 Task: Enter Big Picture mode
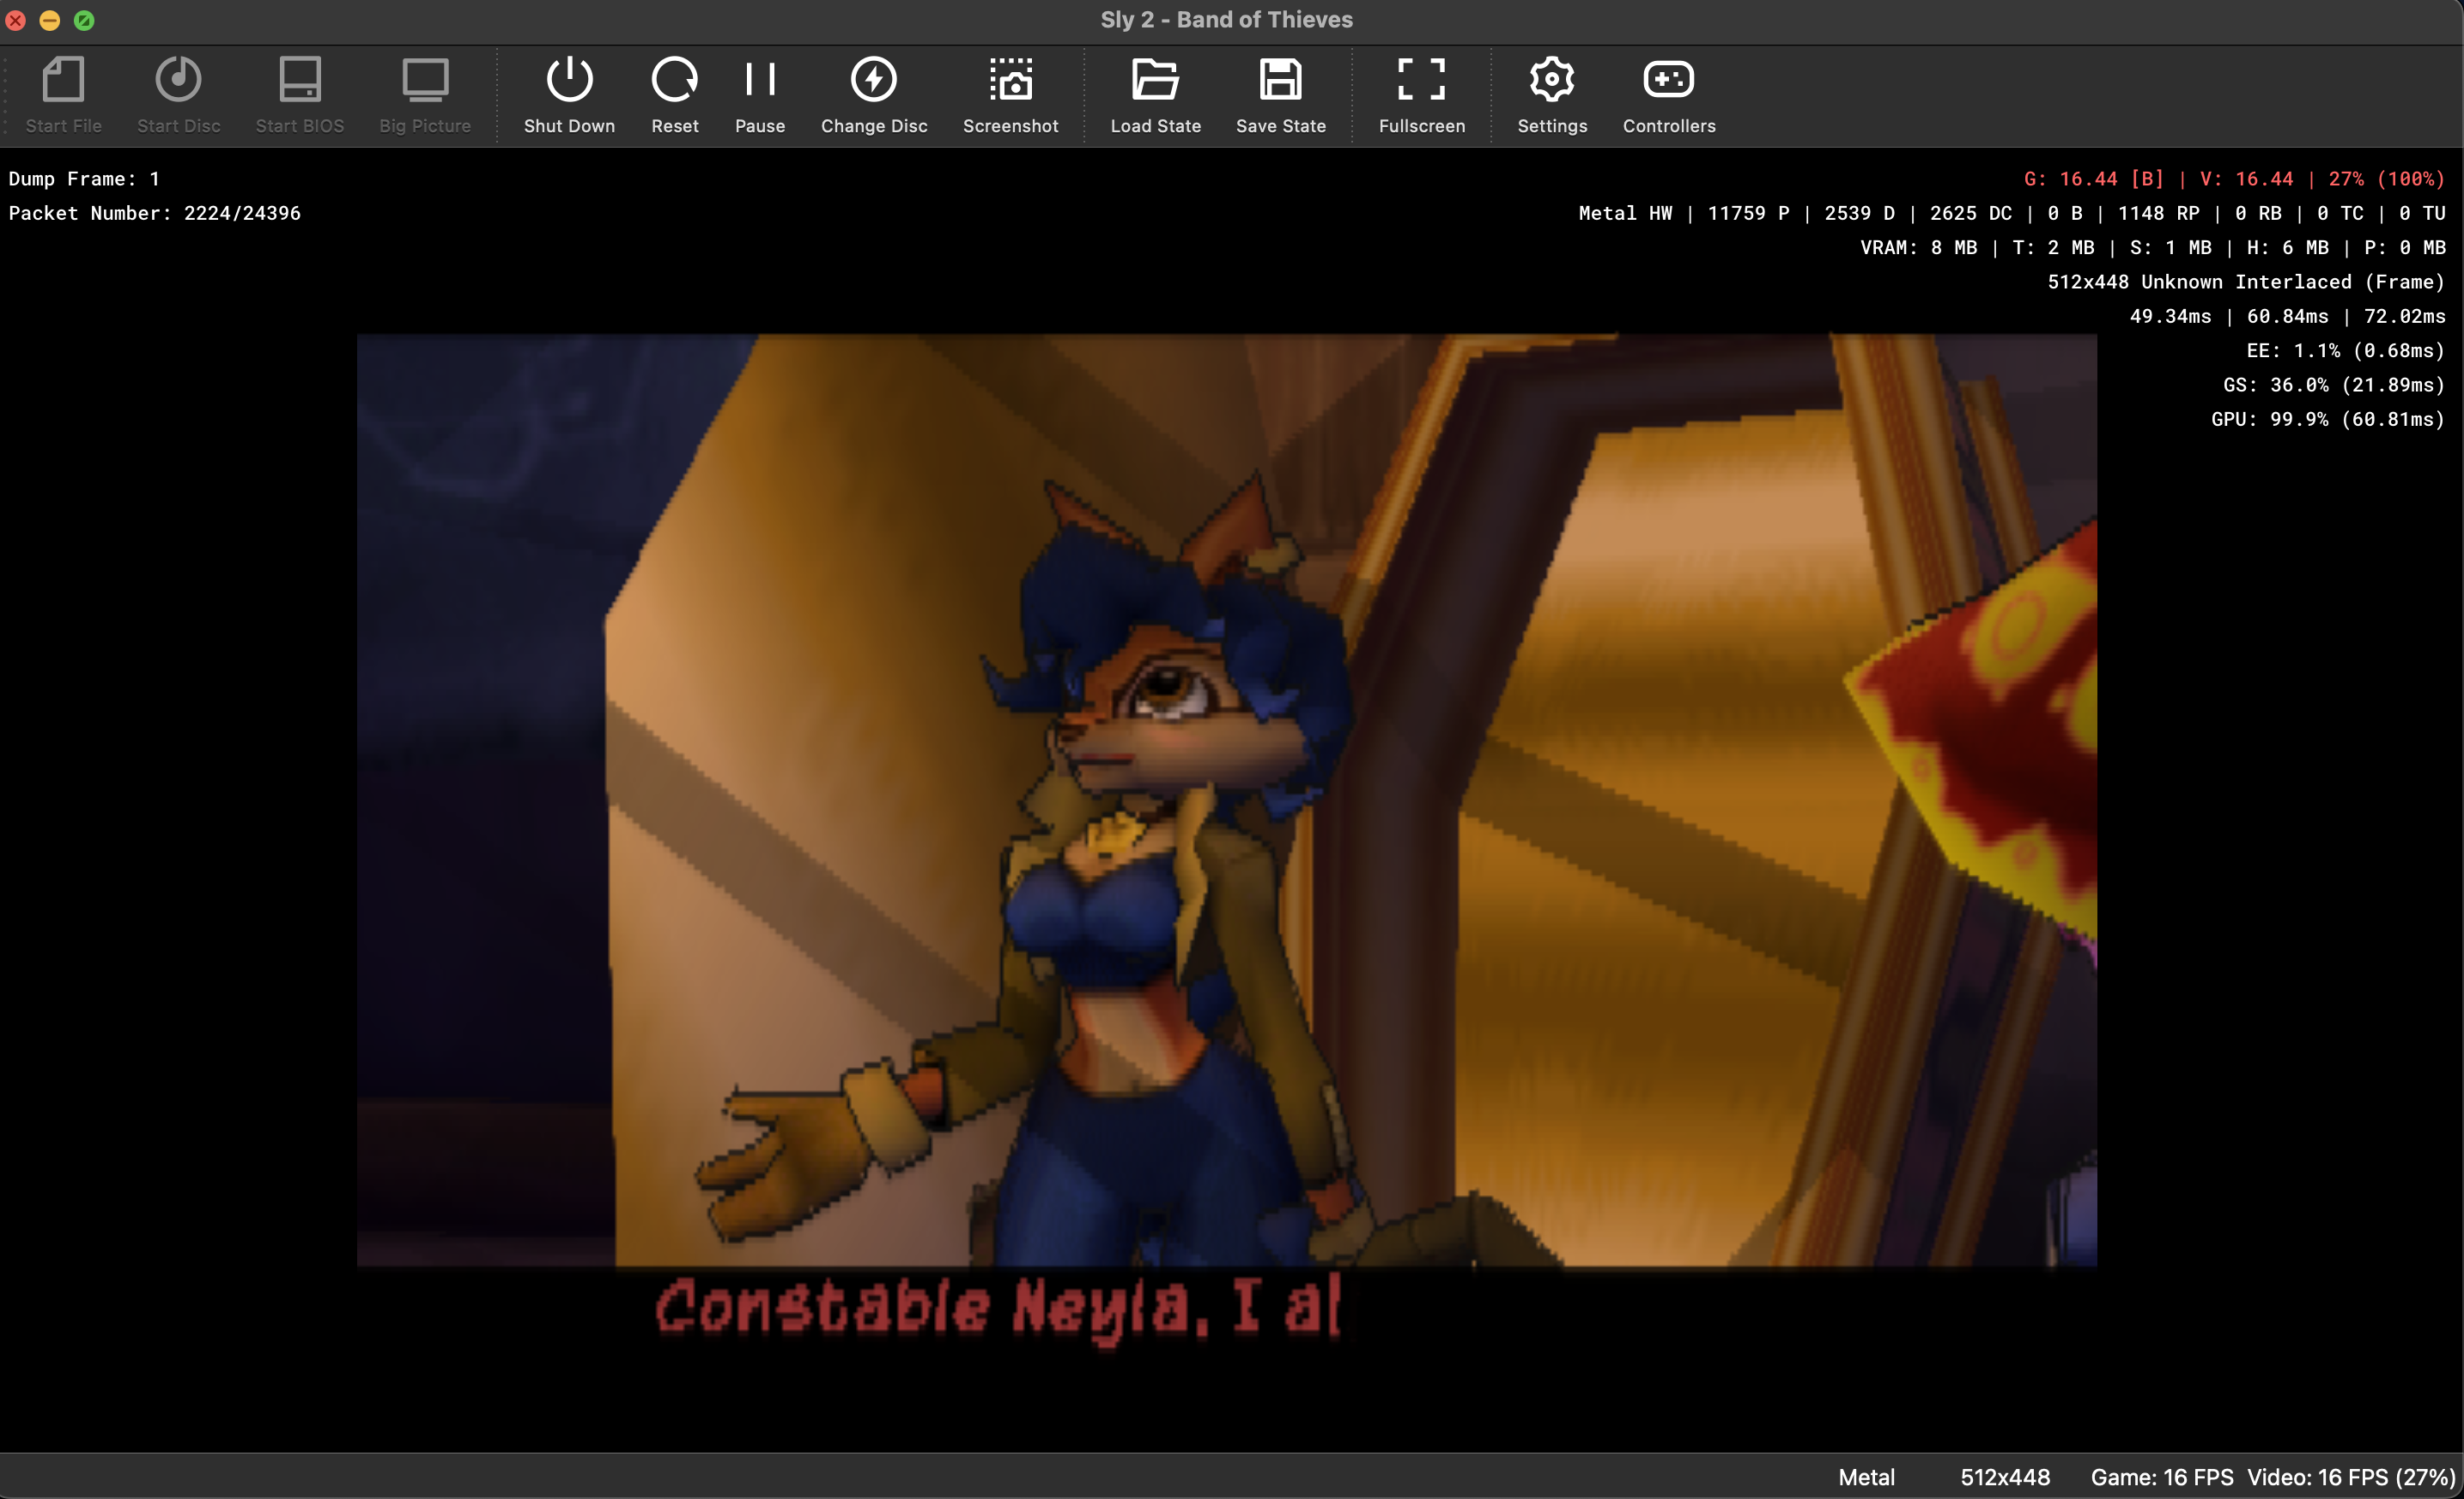click(424, 94)
